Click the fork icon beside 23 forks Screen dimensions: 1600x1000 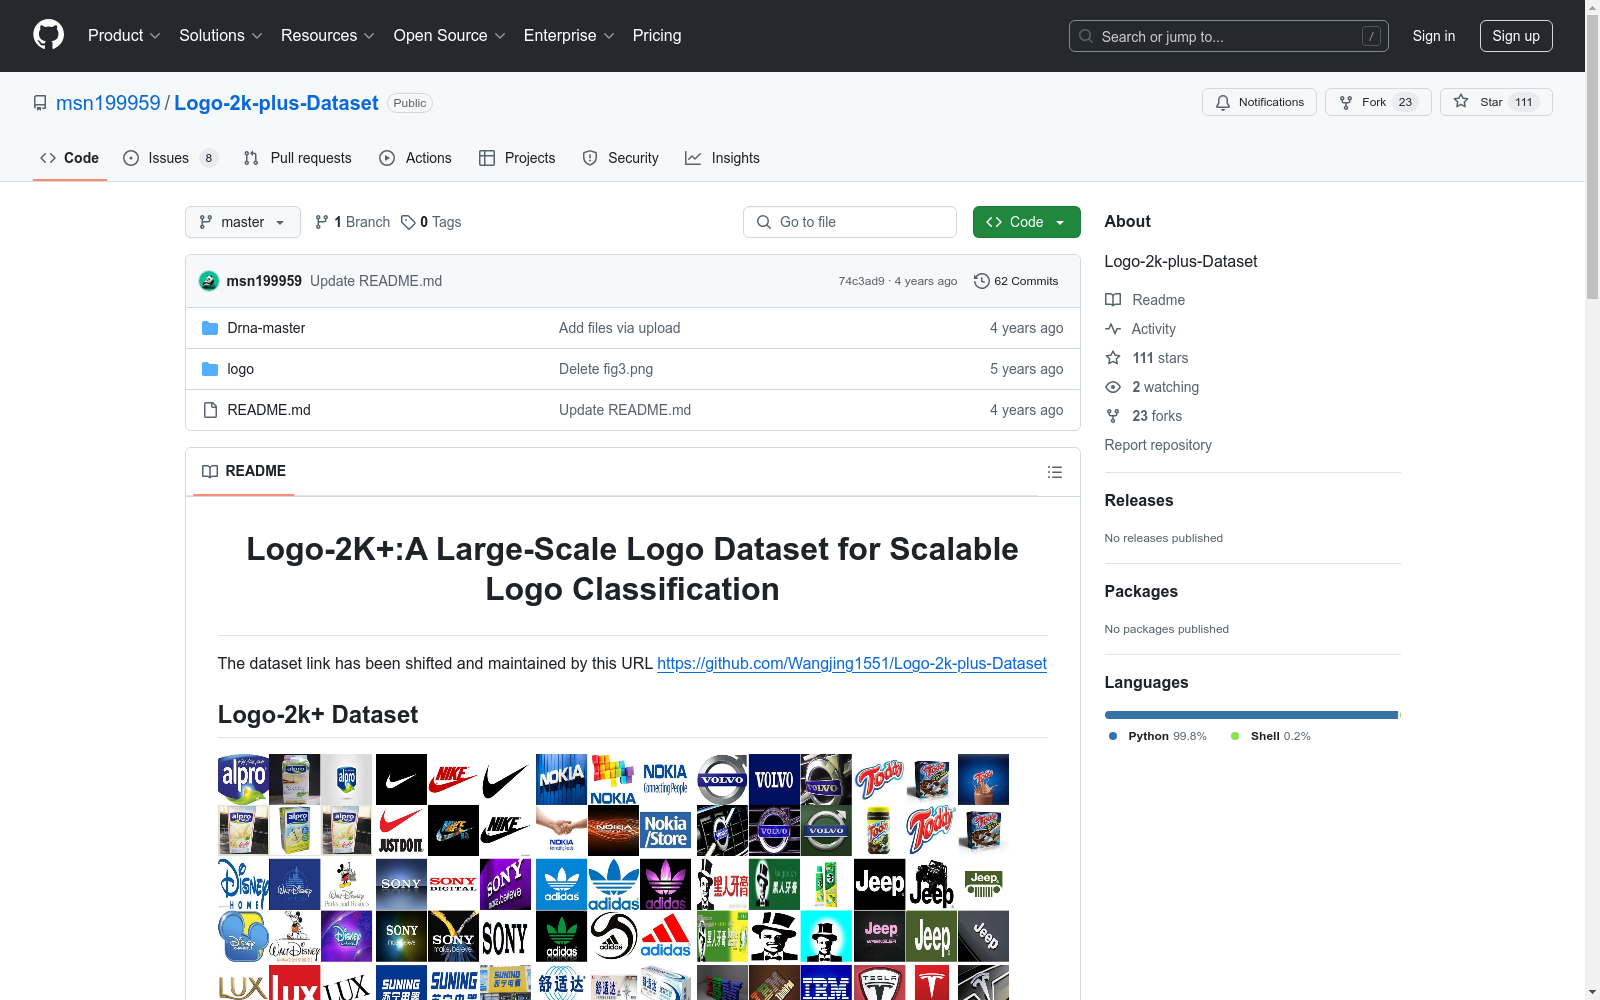click(x=1113, y=416)
